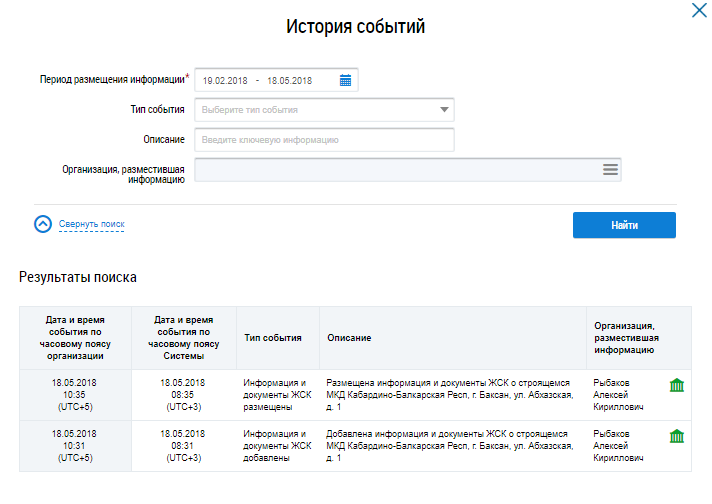This screenshot has height=504, width=712.
Task: Click the circular collapse chevron icon
Action: click(43, 224)
